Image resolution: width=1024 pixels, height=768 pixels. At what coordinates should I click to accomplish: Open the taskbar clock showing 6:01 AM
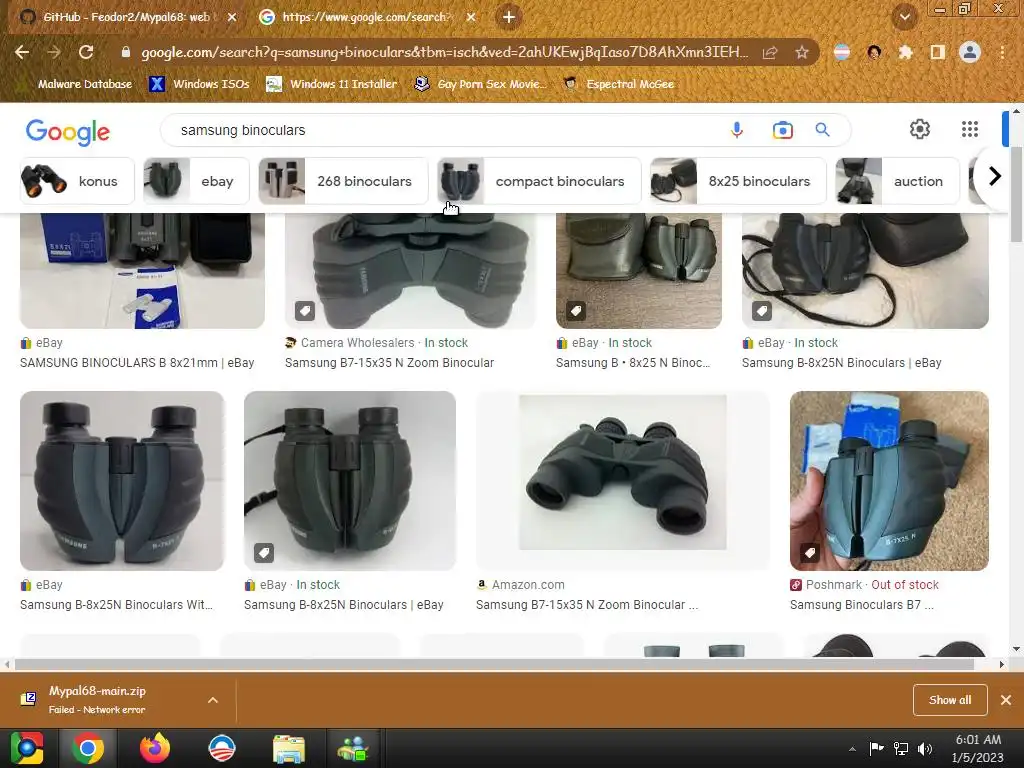(978, 748)
